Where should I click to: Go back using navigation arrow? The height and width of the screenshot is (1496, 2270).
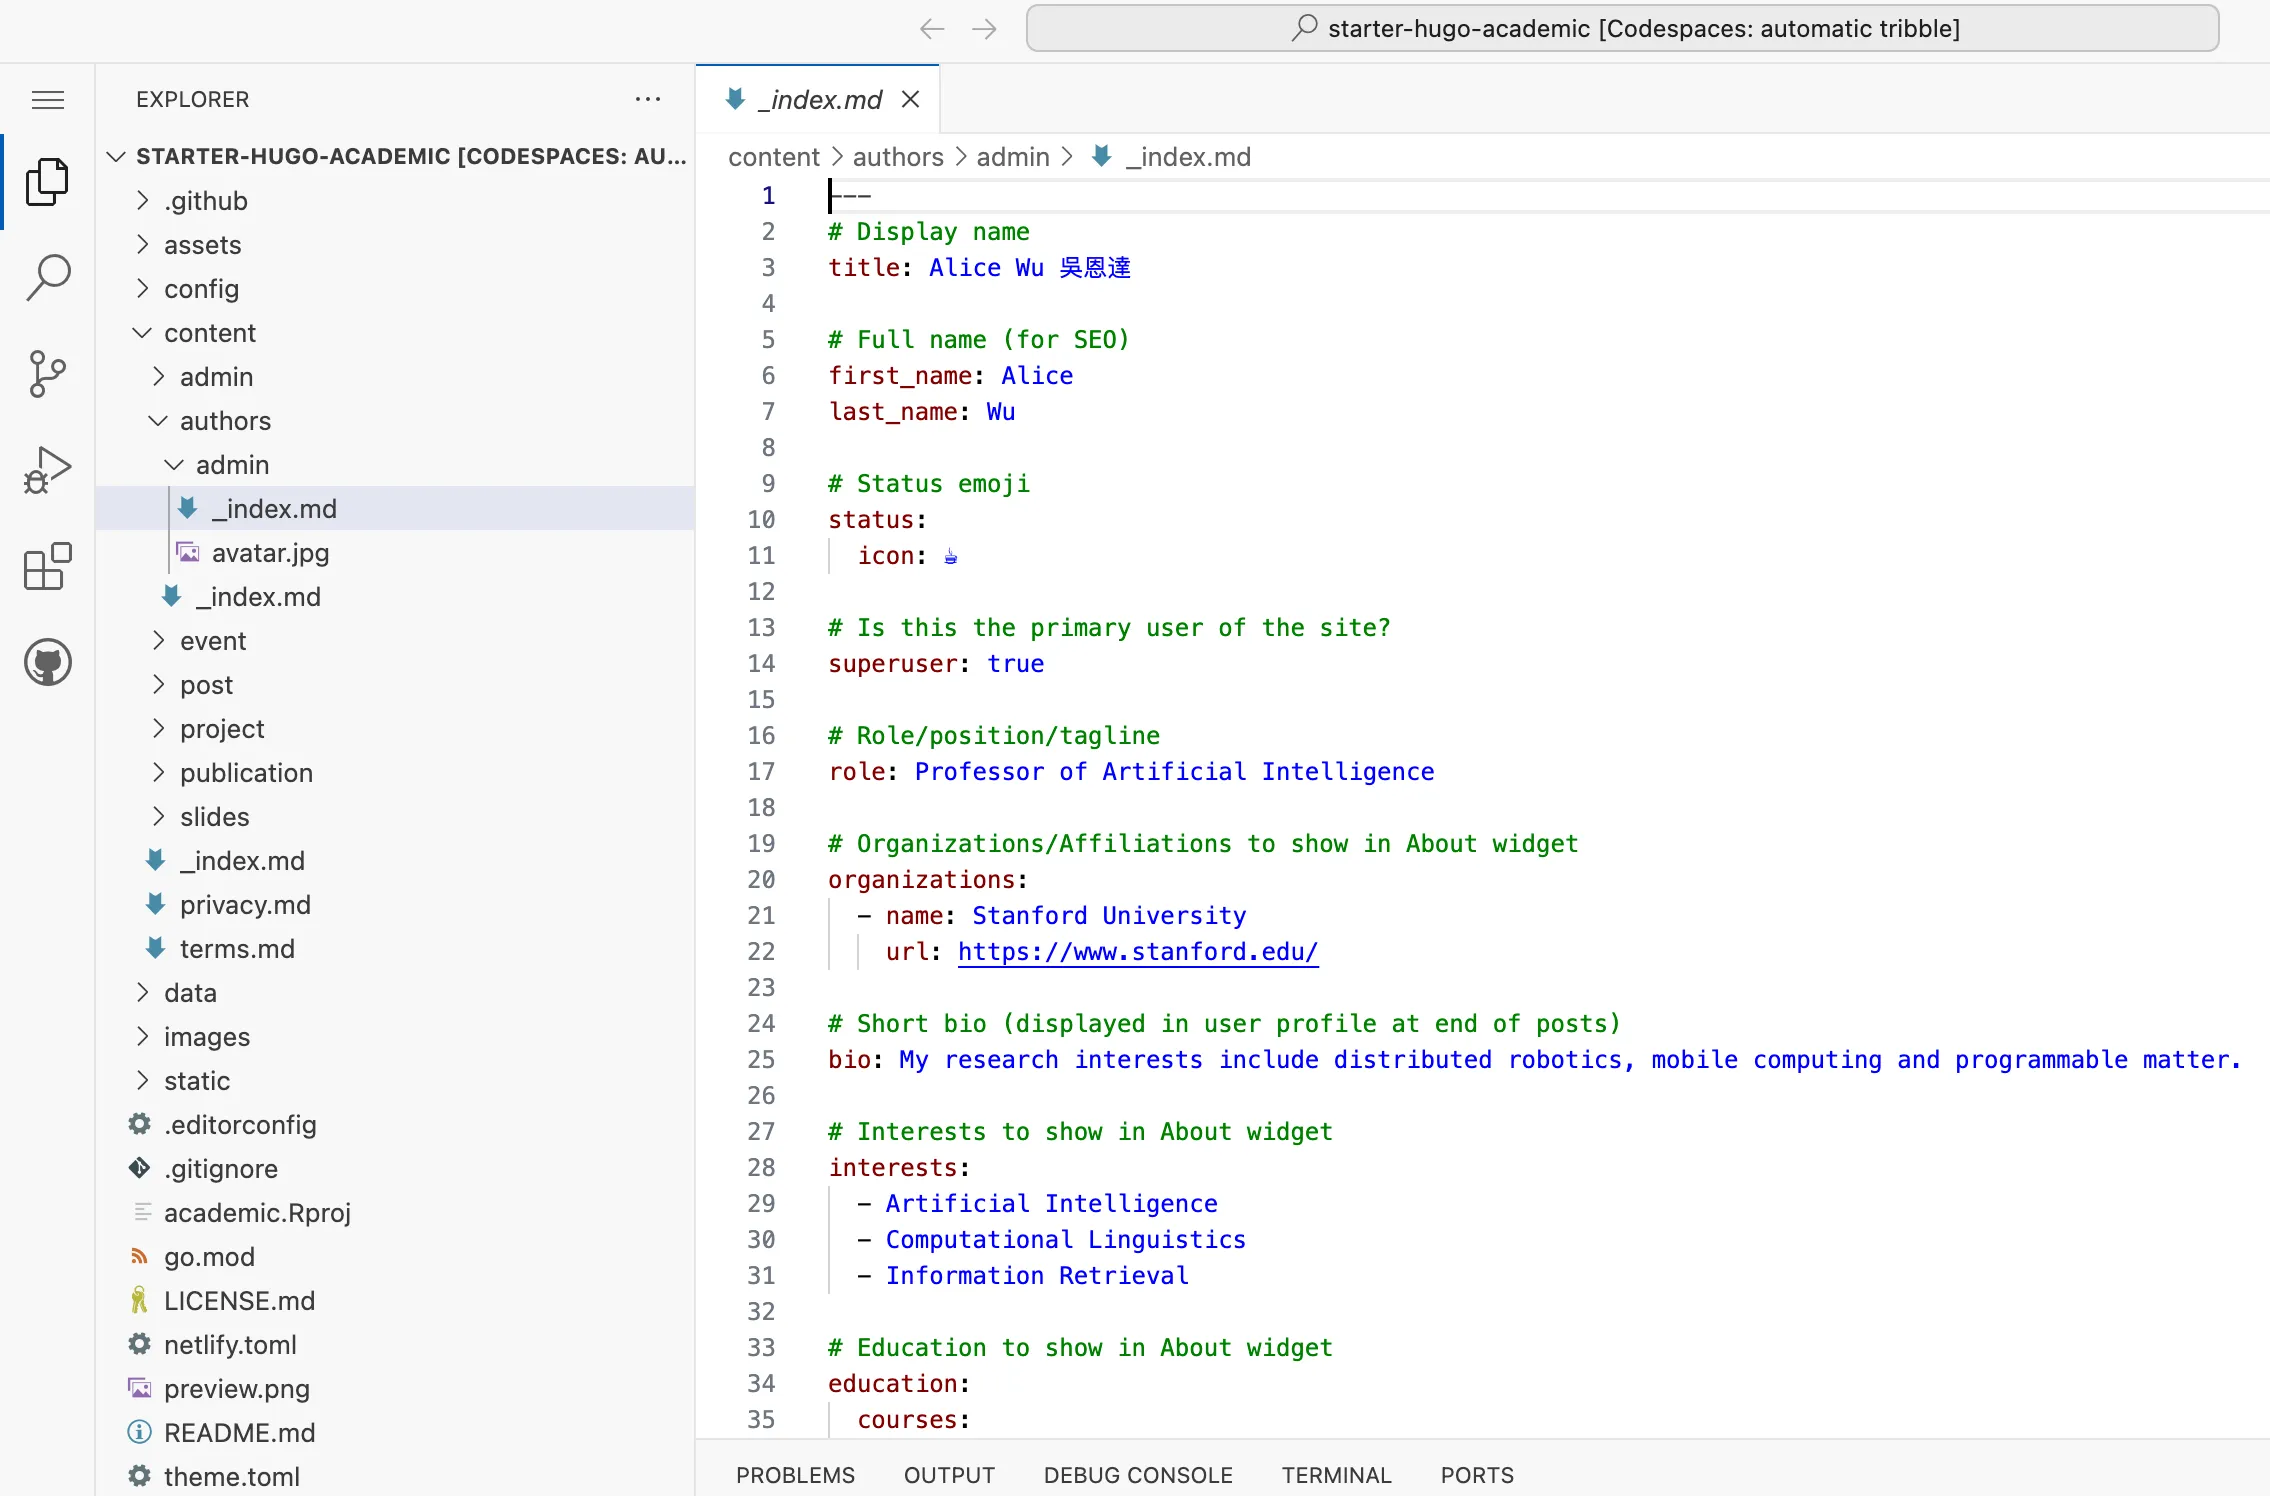pyautogui.click(x=931, y=29)
